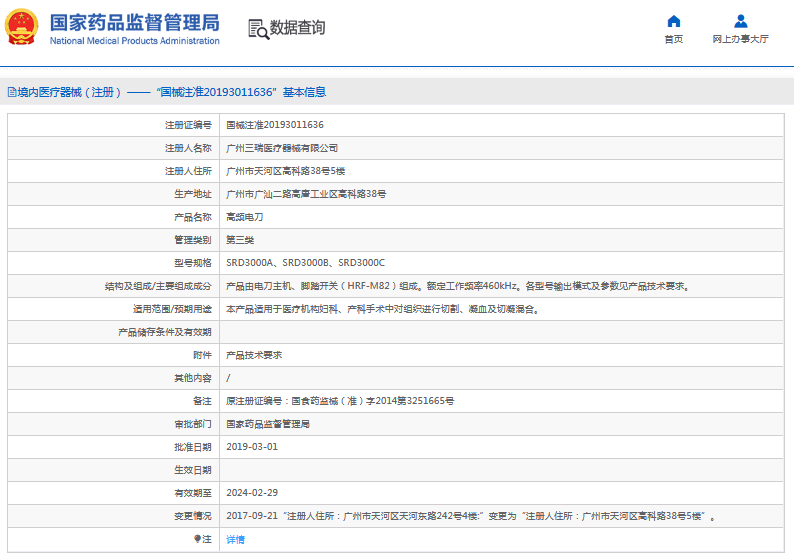Go to 首页 home icon
Viewport: 794px width, 559px height.
tap(673, 21)
